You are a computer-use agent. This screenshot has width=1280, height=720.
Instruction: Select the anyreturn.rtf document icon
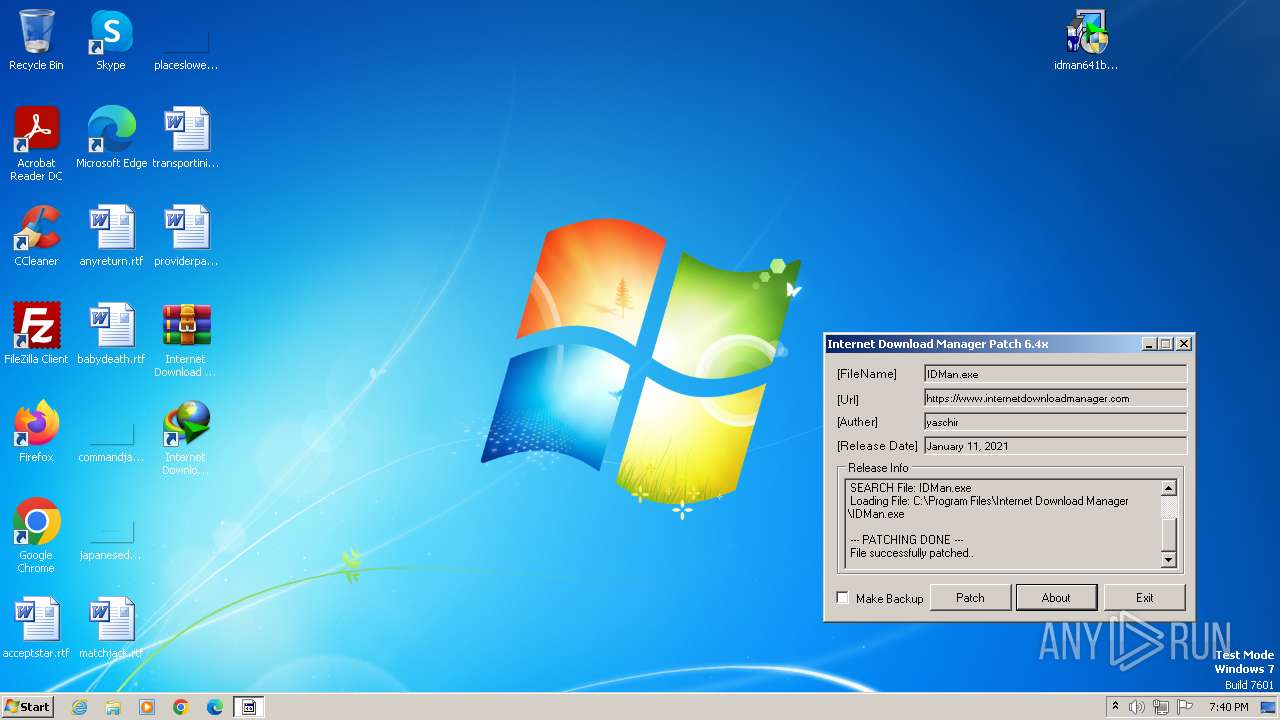pos(111,235)
